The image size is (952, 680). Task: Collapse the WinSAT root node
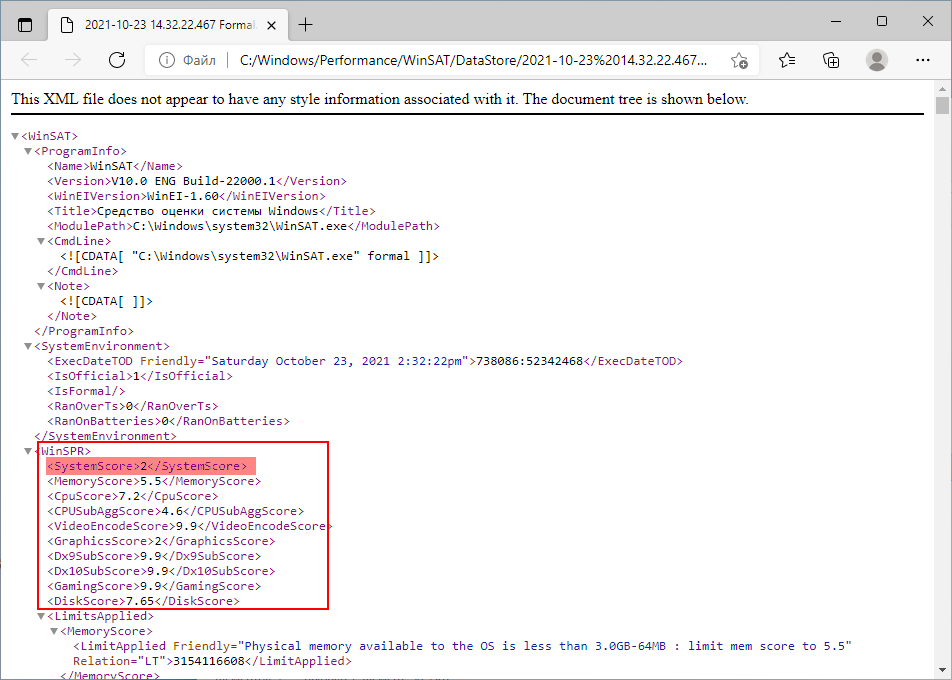(14, 135)
